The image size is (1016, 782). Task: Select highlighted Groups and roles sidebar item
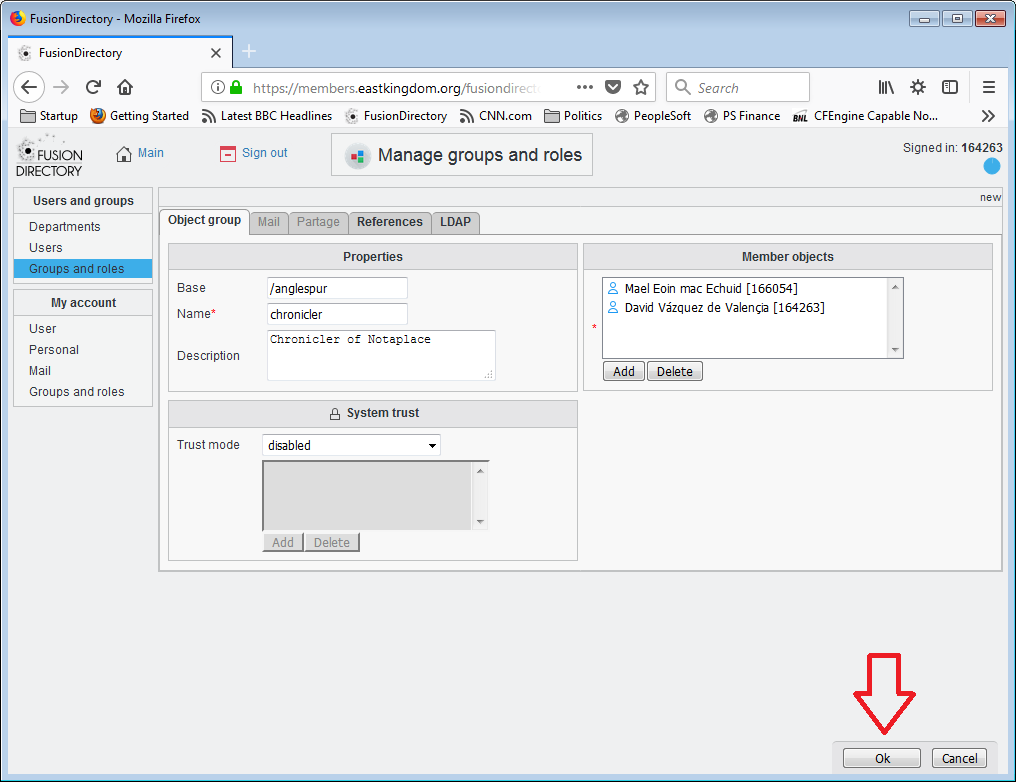[x=83, y=268]
